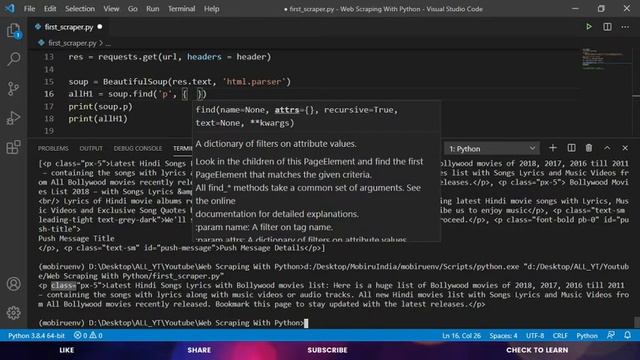Change indentation via Spaces: 4

[x=503, y=336]
